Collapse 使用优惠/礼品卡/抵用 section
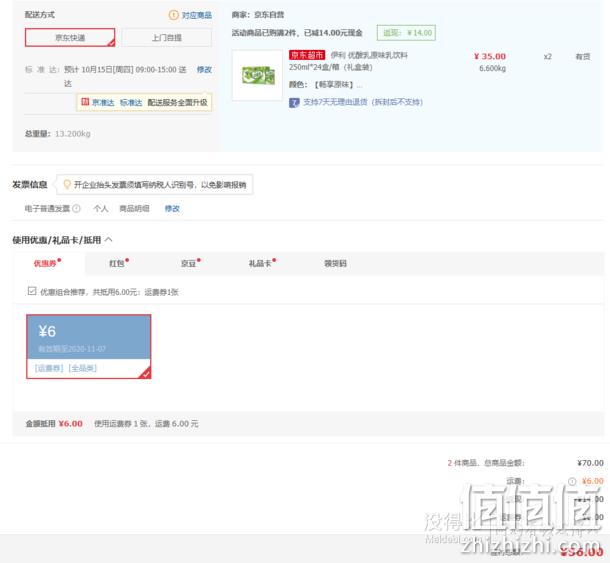Image resolution: width=610 pixels, height=563 pixels. (109, 240)
